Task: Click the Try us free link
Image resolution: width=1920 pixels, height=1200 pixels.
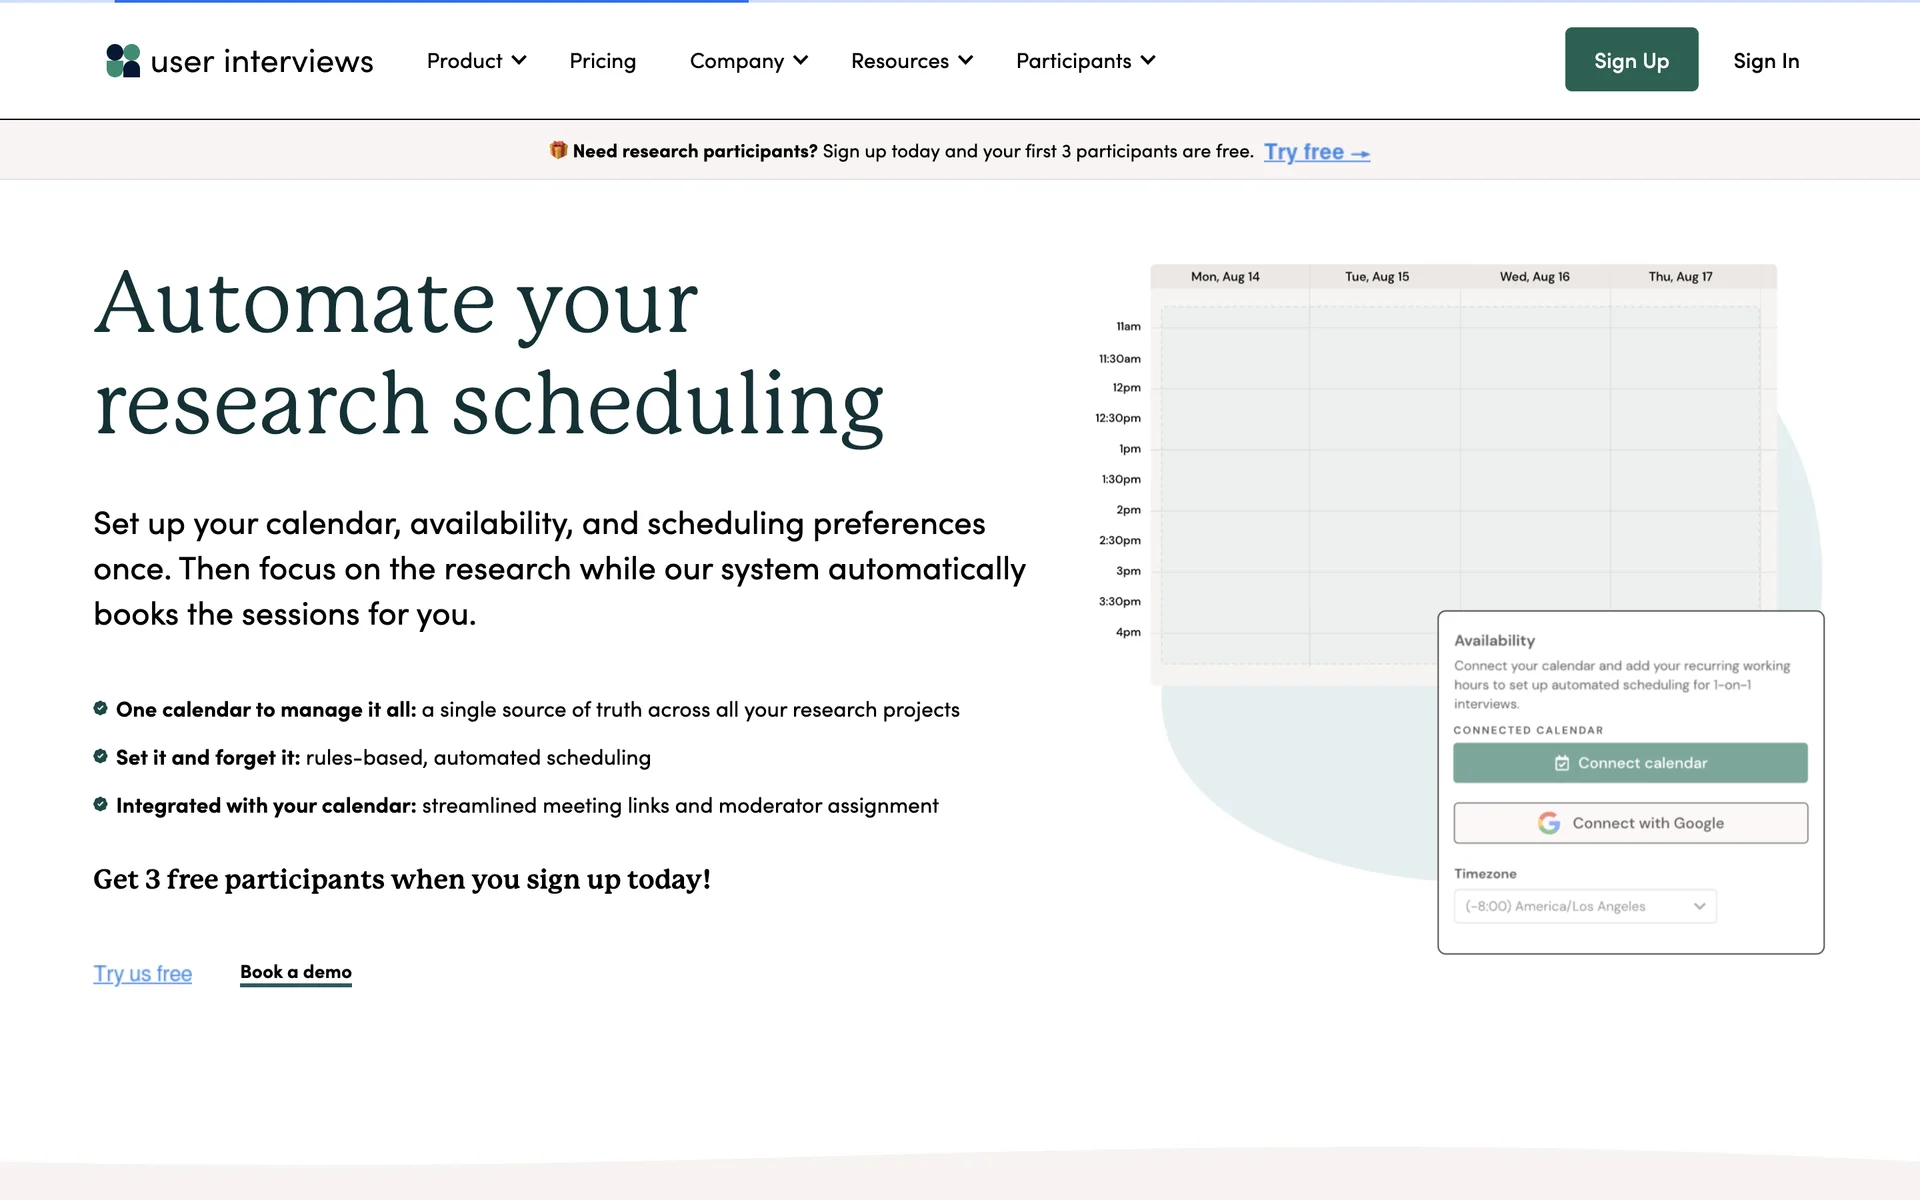Action: [x=142, y=973]
